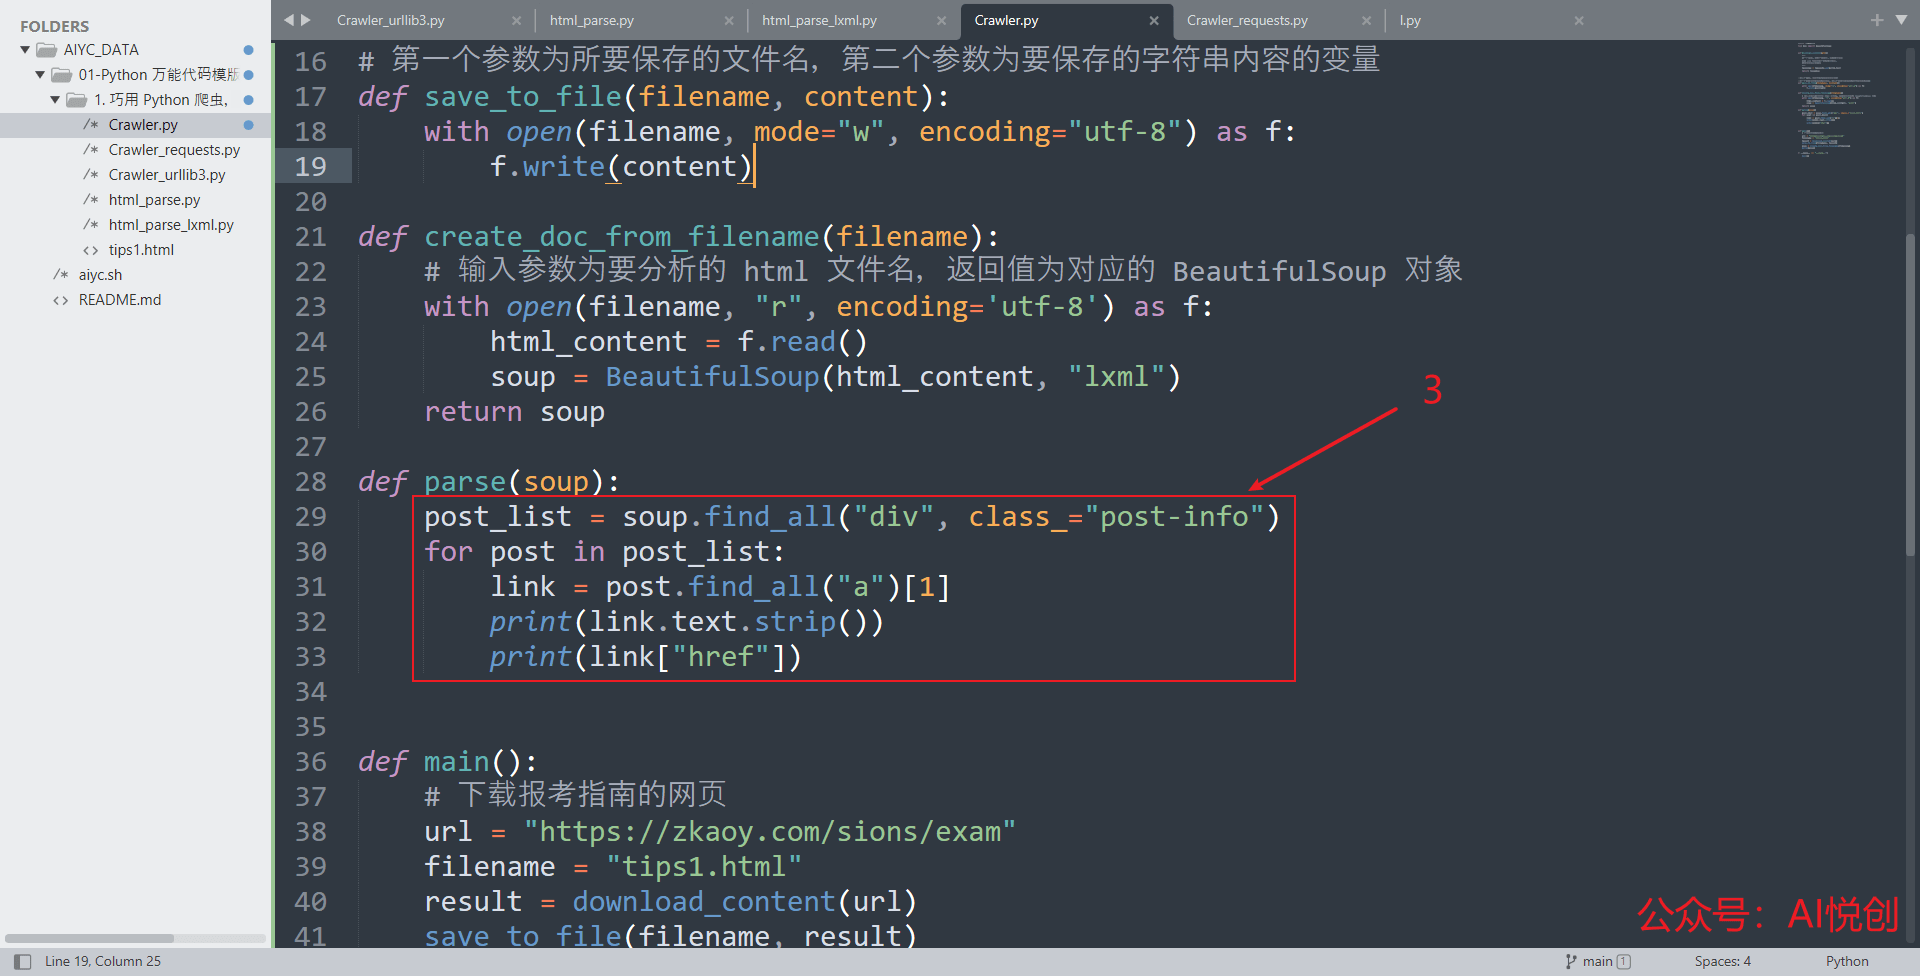The image size is (1920, 976).
Task: Click the 'Line 19, Column 25' status text
Action: 103,962
